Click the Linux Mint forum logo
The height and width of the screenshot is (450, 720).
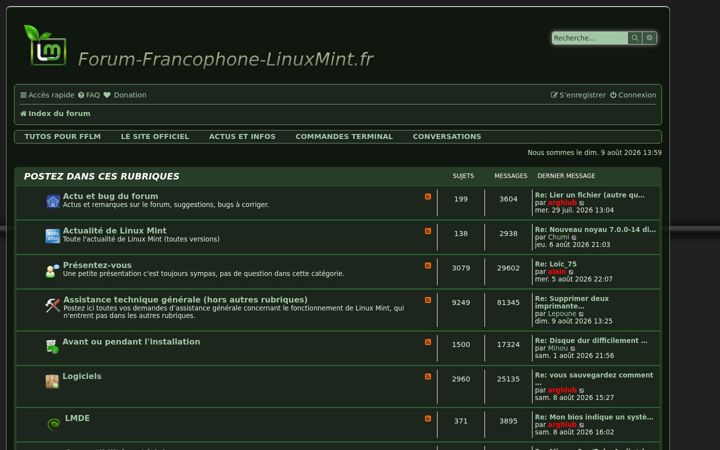pyautogui.click(x=45, y=45)
